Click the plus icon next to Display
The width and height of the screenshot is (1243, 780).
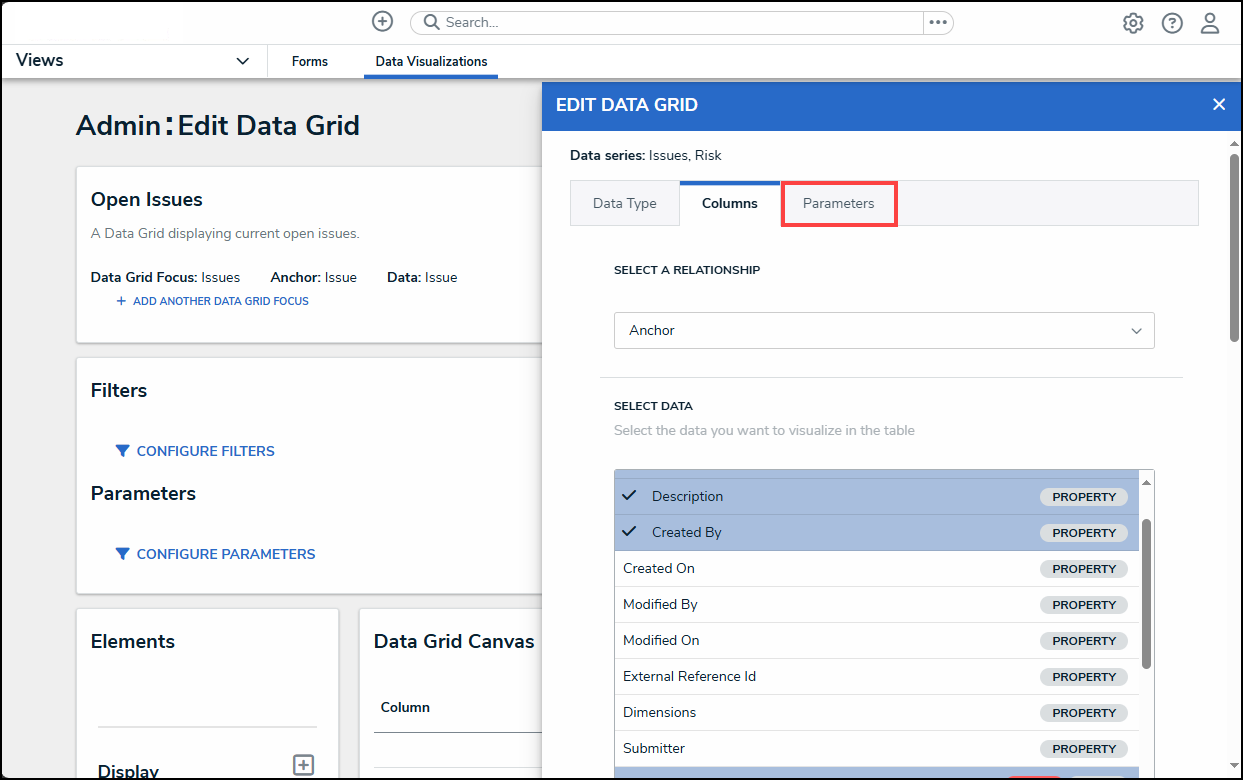[303, 765]
